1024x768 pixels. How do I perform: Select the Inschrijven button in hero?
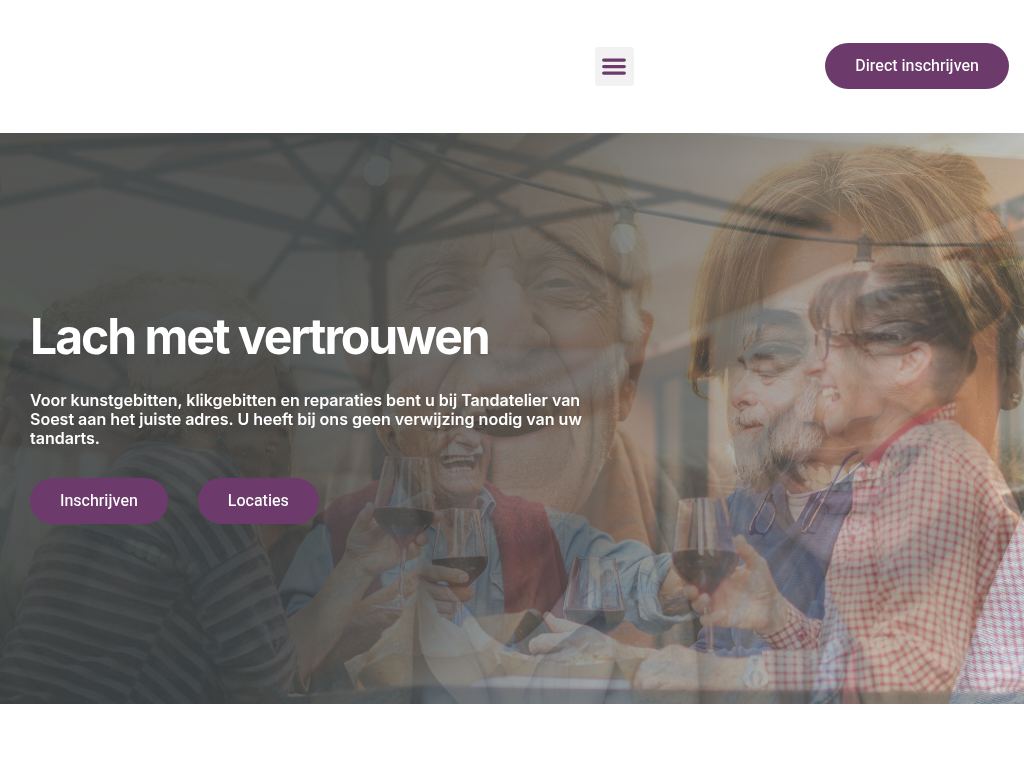click(99, 501)
